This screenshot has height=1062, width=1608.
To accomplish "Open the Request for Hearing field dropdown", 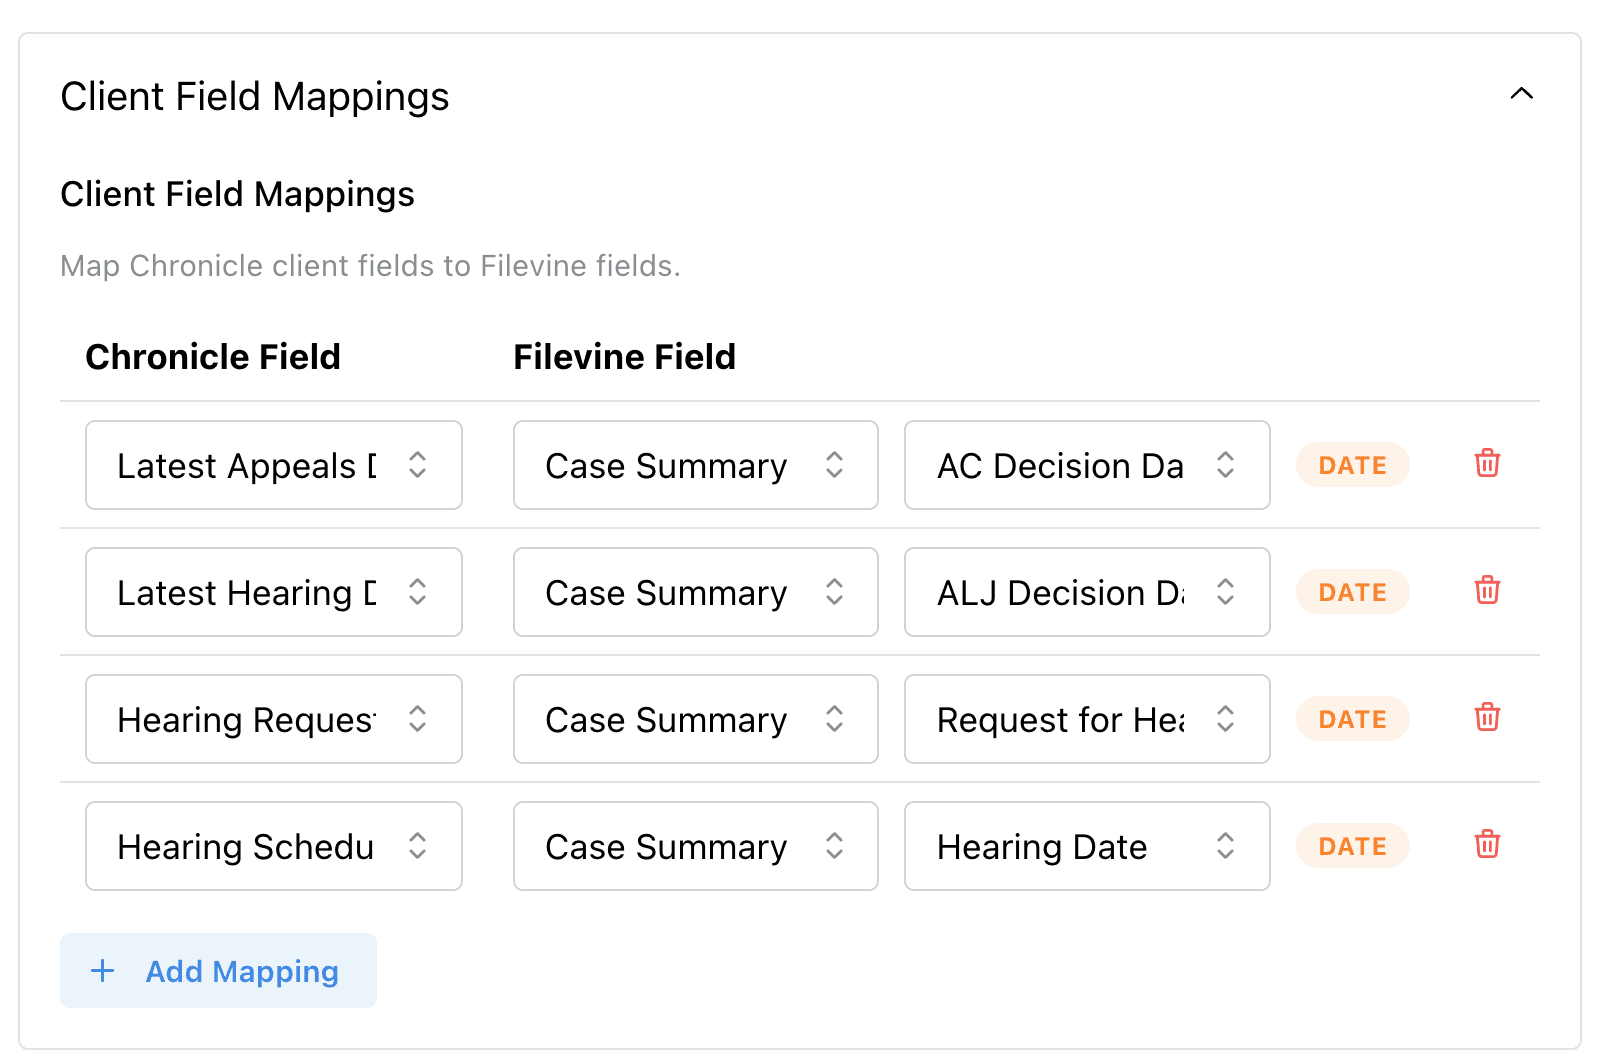I will pos(1086,719).
